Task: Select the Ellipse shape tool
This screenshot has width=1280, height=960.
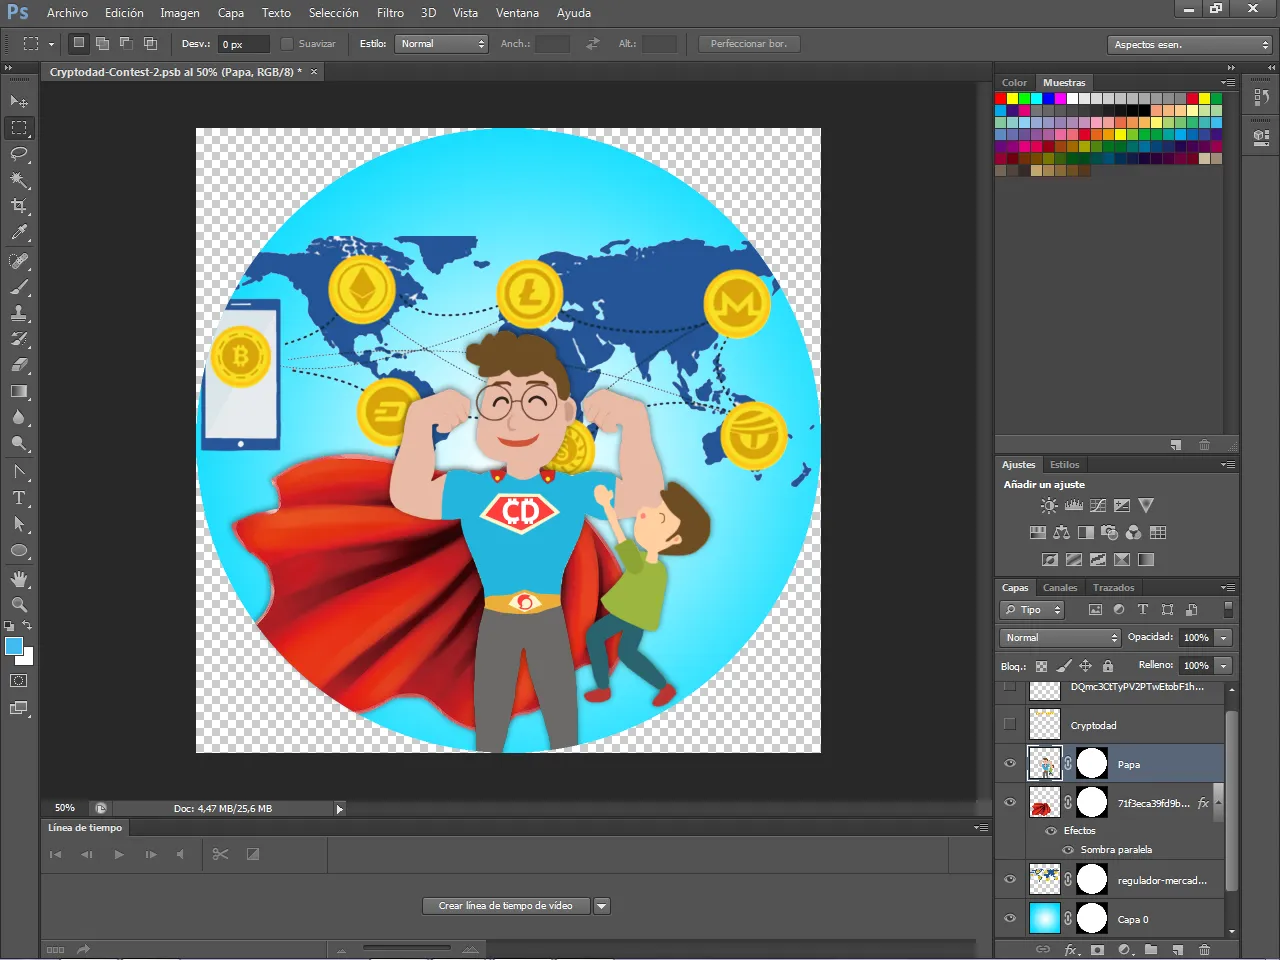Action: point(19,551)
